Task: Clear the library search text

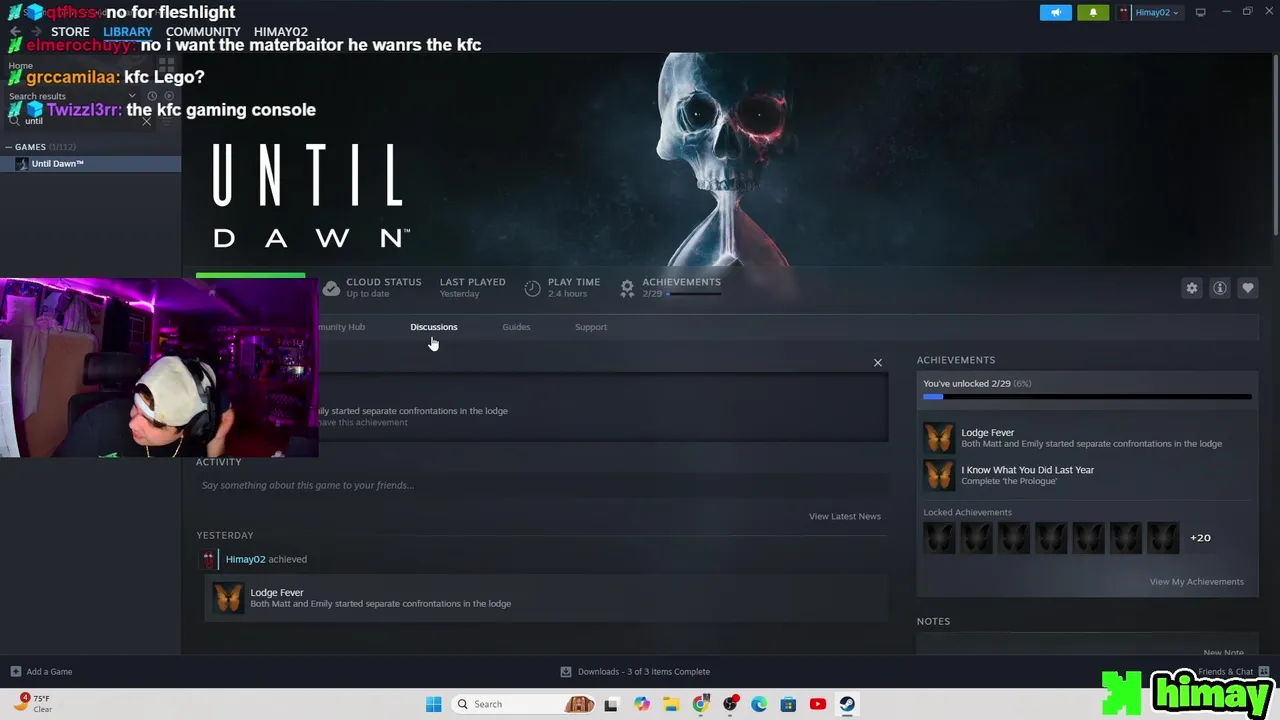Action: click(147, 121)
